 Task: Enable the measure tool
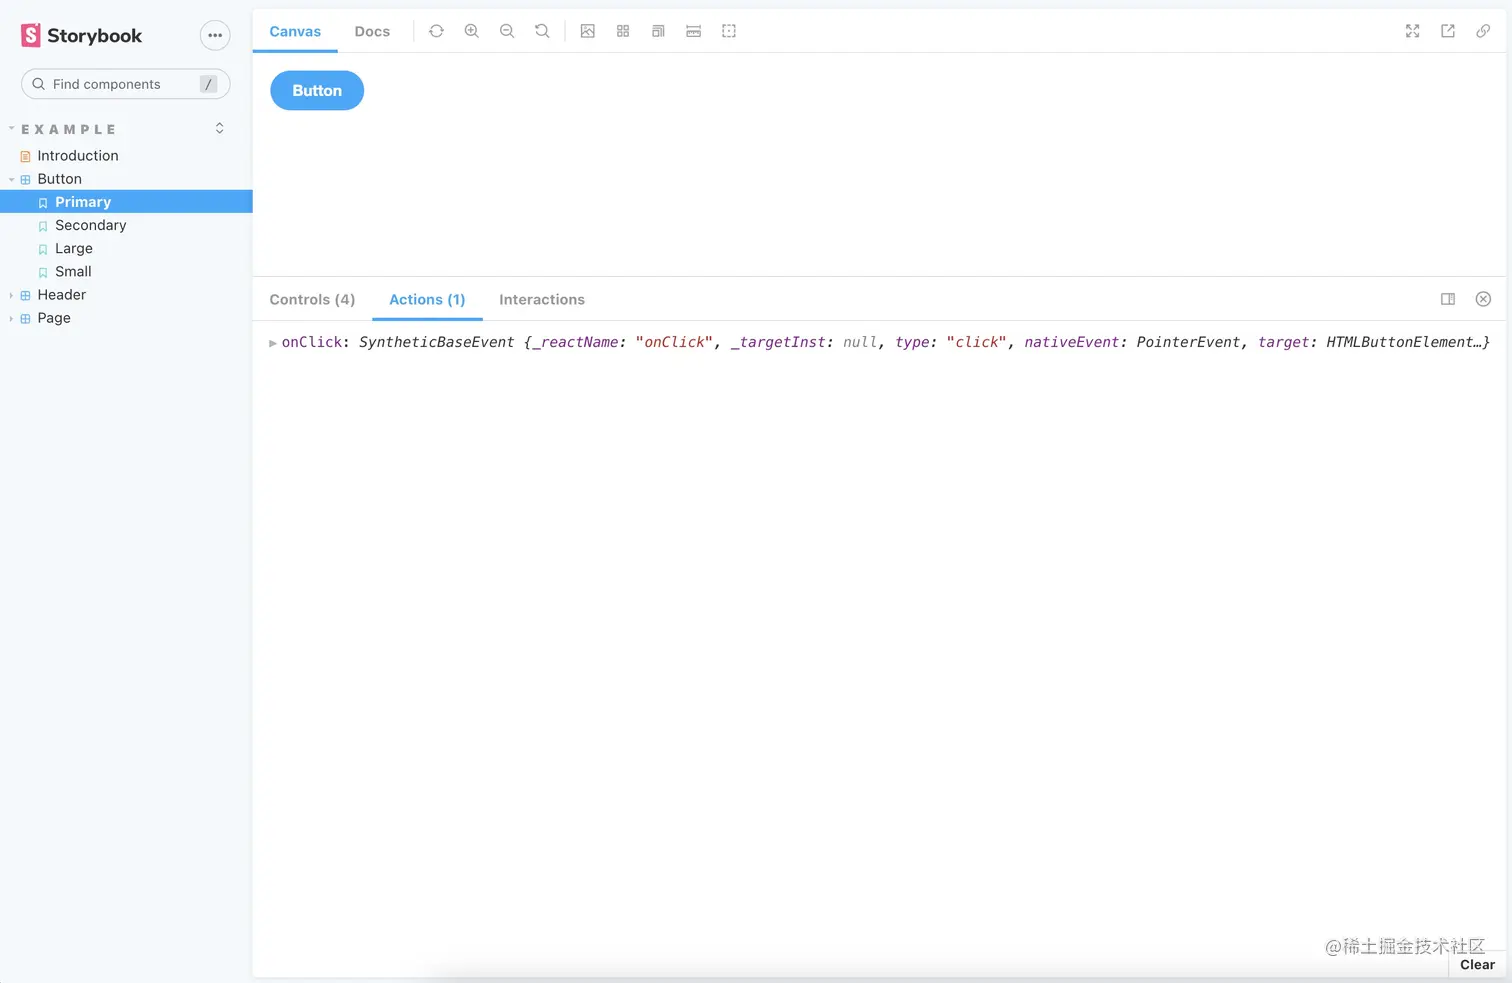coord(693,31)
